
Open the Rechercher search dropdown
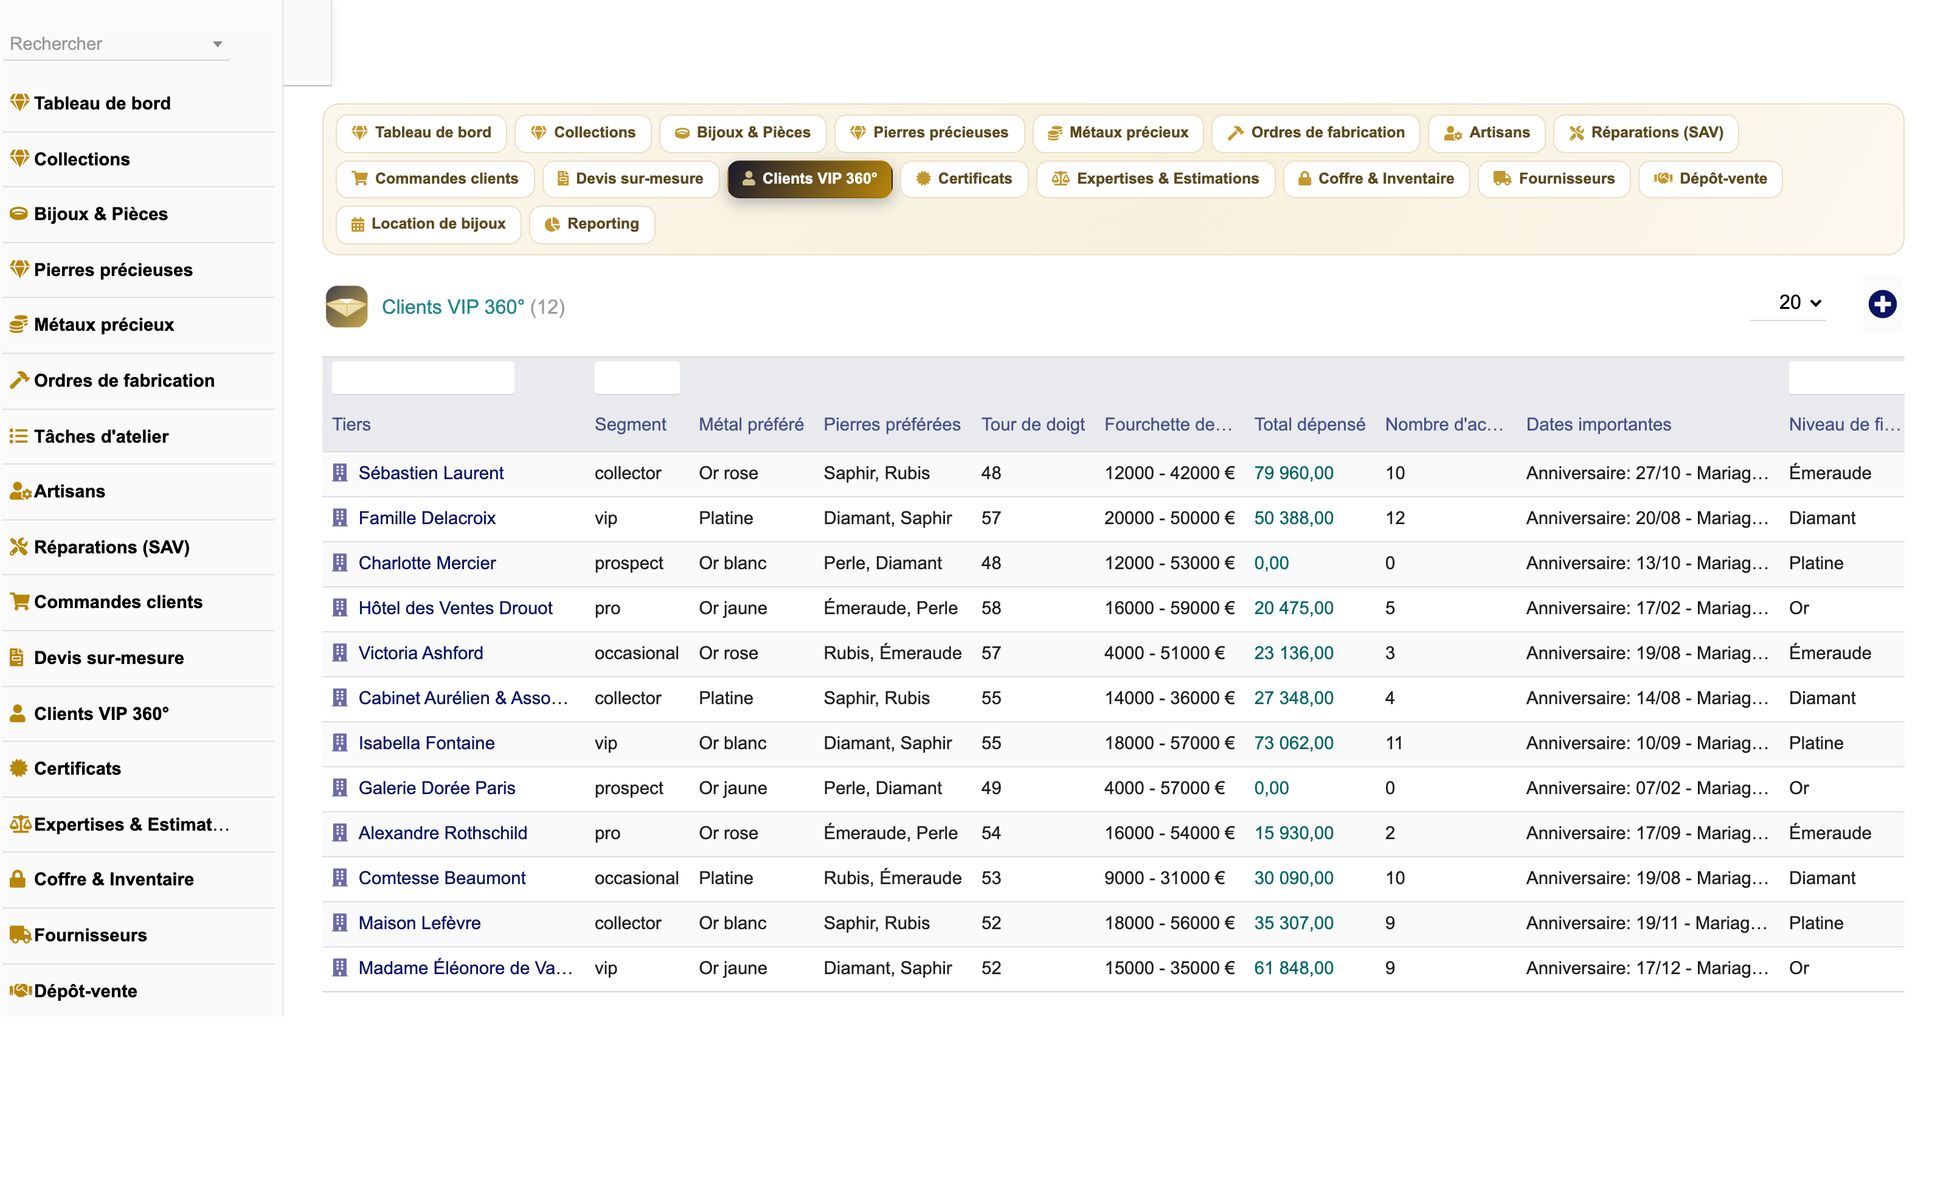(x=116, y=44)
